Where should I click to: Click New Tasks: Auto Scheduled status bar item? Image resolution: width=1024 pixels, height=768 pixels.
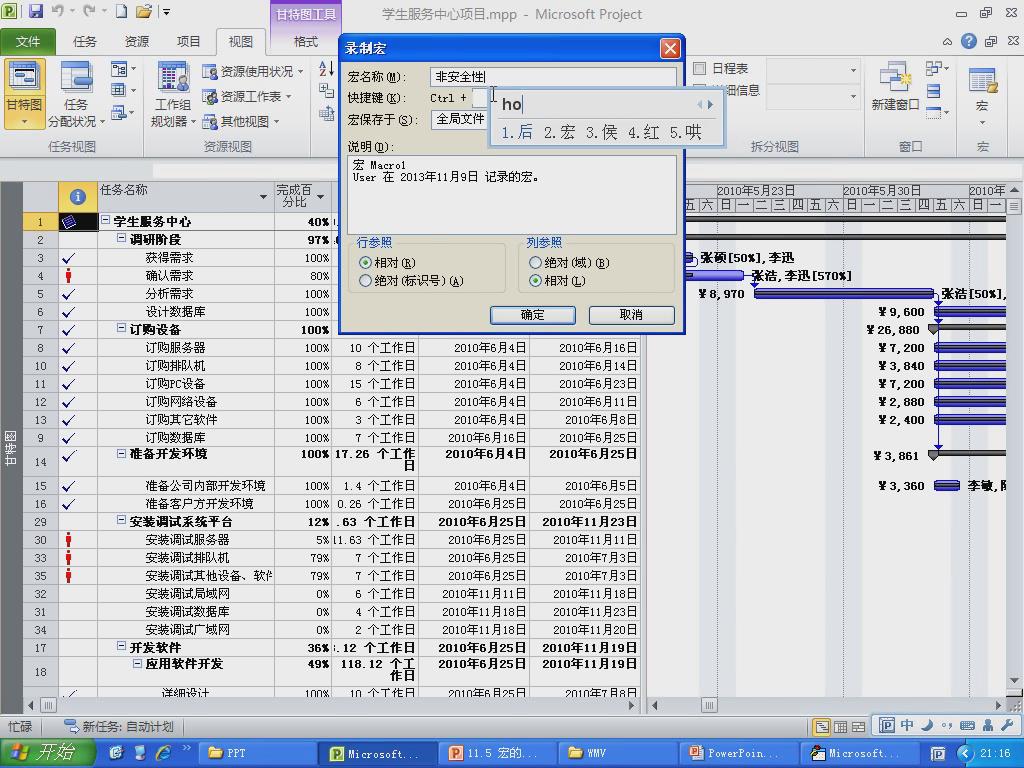pyautogui.click(x=119, y=726)
